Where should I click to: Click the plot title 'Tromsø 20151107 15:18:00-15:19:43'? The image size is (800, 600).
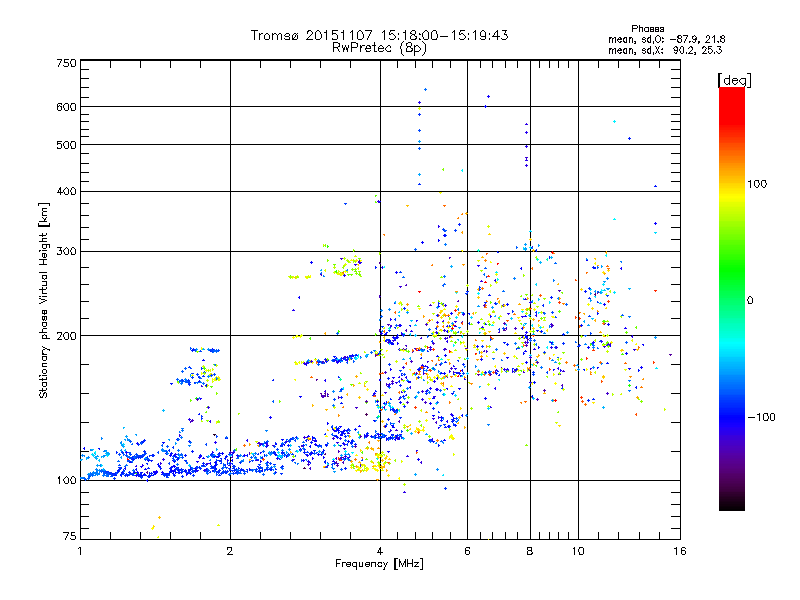[379, 35]
